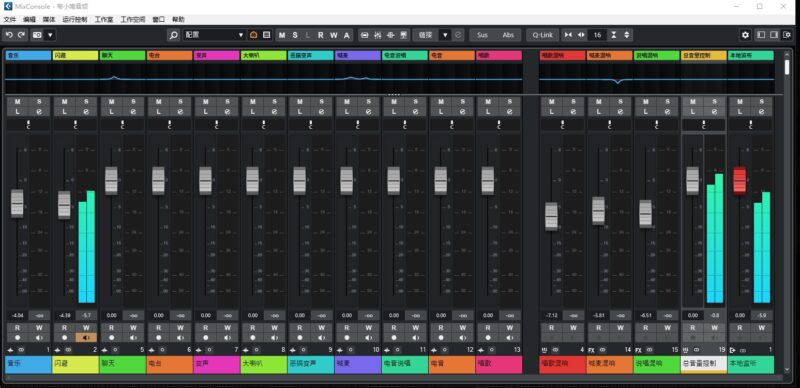
Task: Expand the arrow beside the snapshot camera
Action: pos(50,35)
